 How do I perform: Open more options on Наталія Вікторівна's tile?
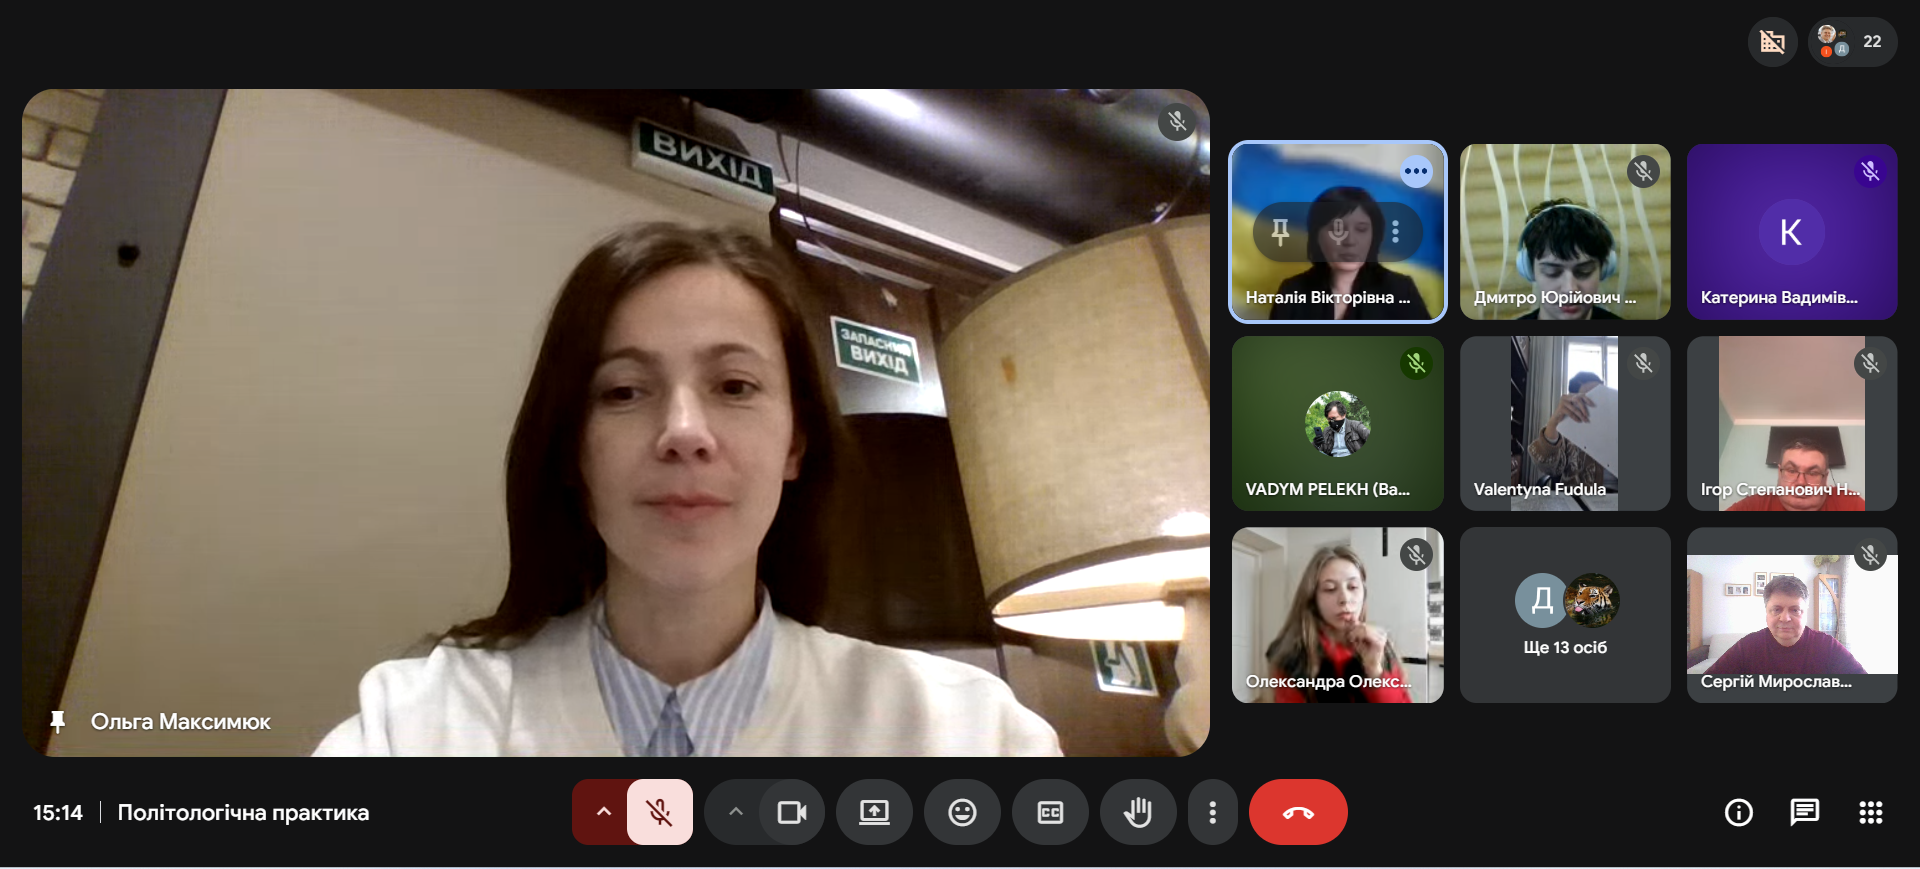point(1395,232)
